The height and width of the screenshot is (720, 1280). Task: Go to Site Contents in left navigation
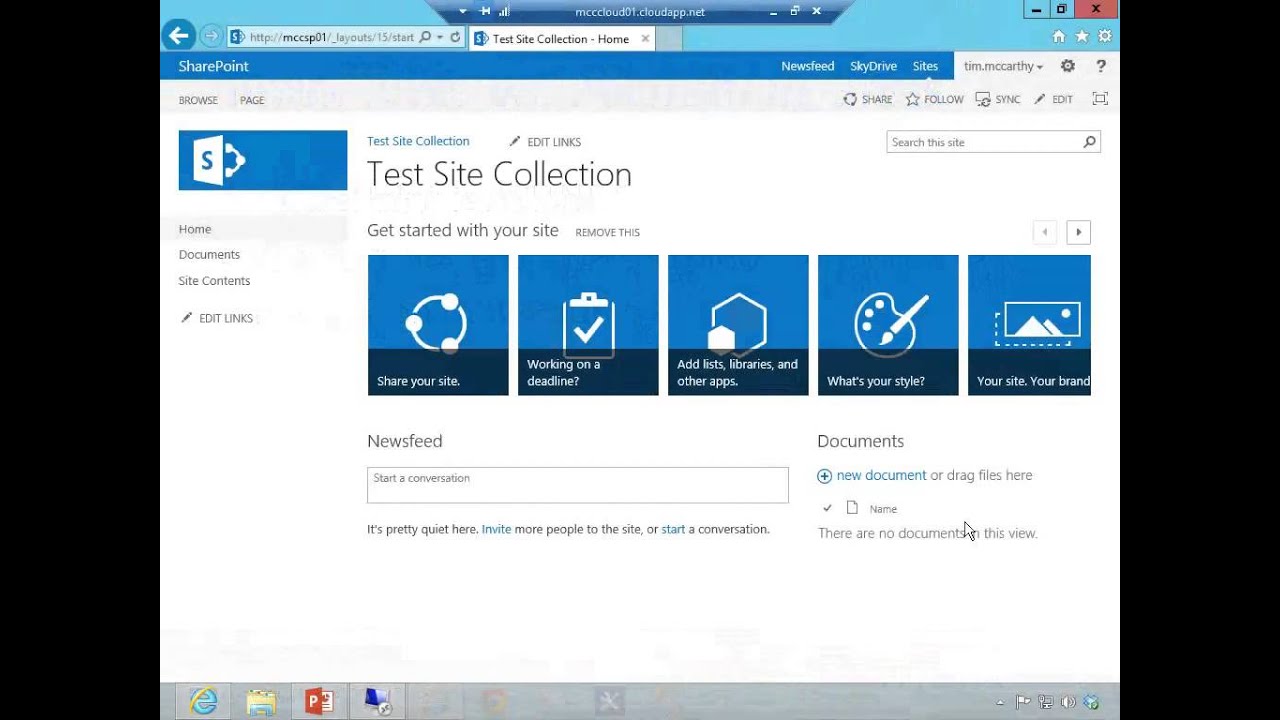click(214, 281)
